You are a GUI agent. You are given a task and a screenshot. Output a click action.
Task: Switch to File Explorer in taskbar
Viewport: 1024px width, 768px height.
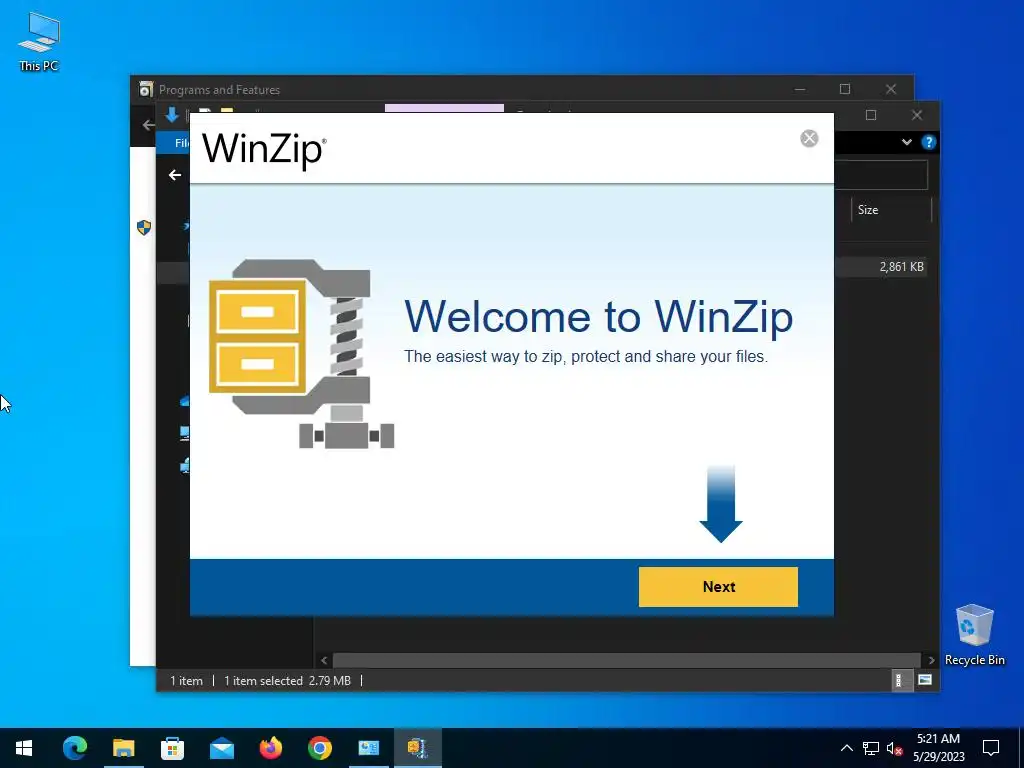[123, 748]
